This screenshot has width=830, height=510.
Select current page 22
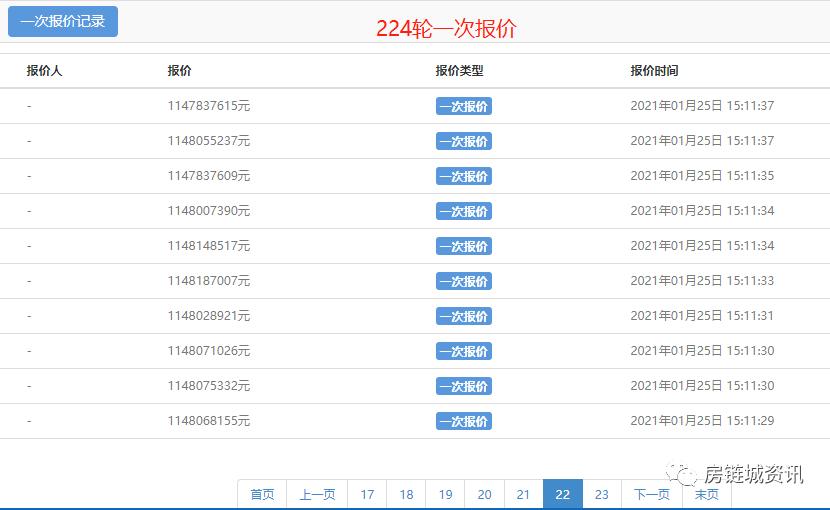click(x=563, y=495)
